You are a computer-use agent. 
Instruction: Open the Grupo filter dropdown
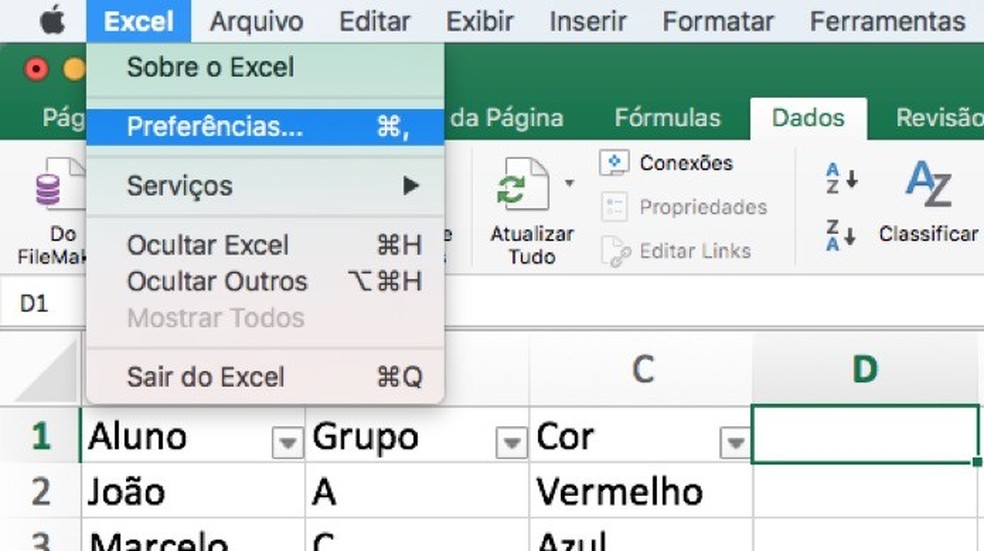click(511, 440)
